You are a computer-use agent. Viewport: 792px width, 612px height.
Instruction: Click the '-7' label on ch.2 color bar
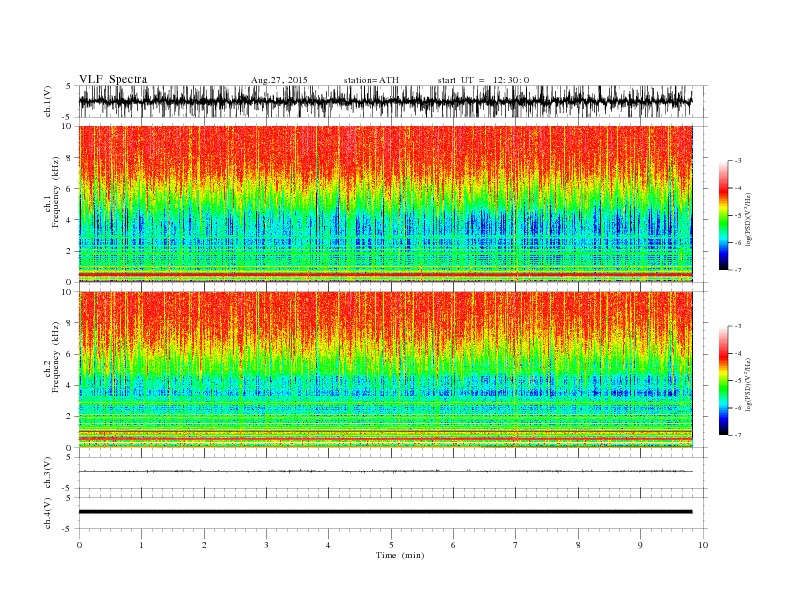[x=737, y=435]
